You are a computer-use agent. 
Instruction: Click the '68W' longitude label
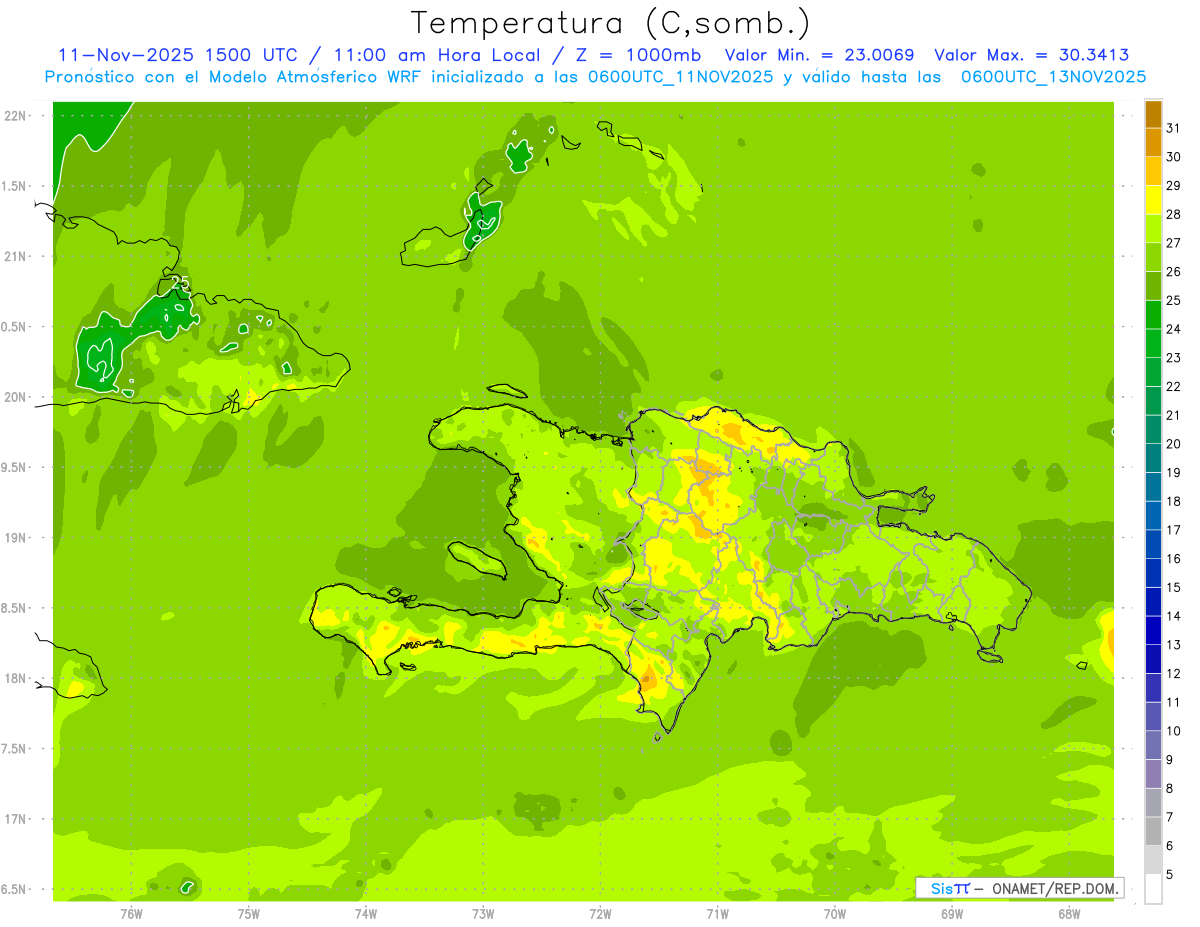(1069, 913)
